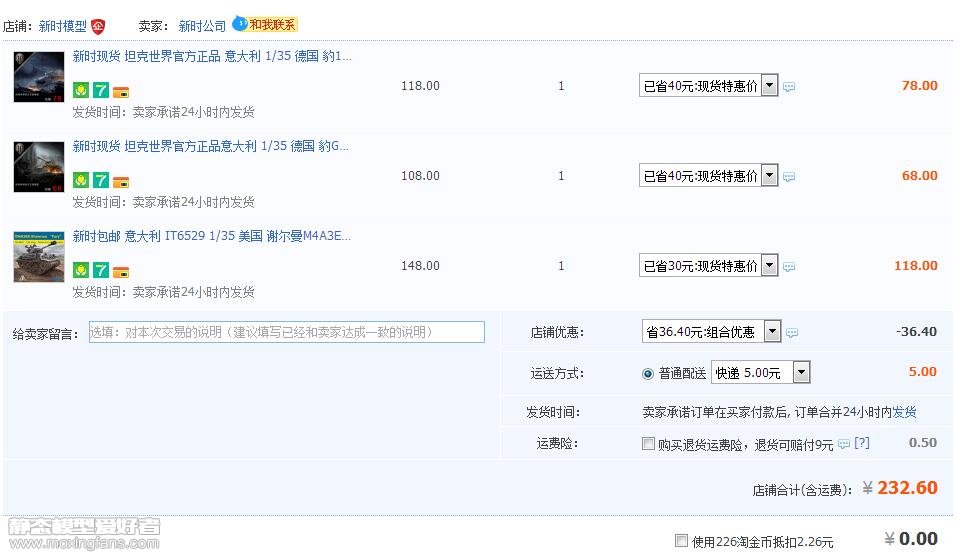
Task: Click the credit card icon in 豹1 row
Action: (x=121, y=93)
